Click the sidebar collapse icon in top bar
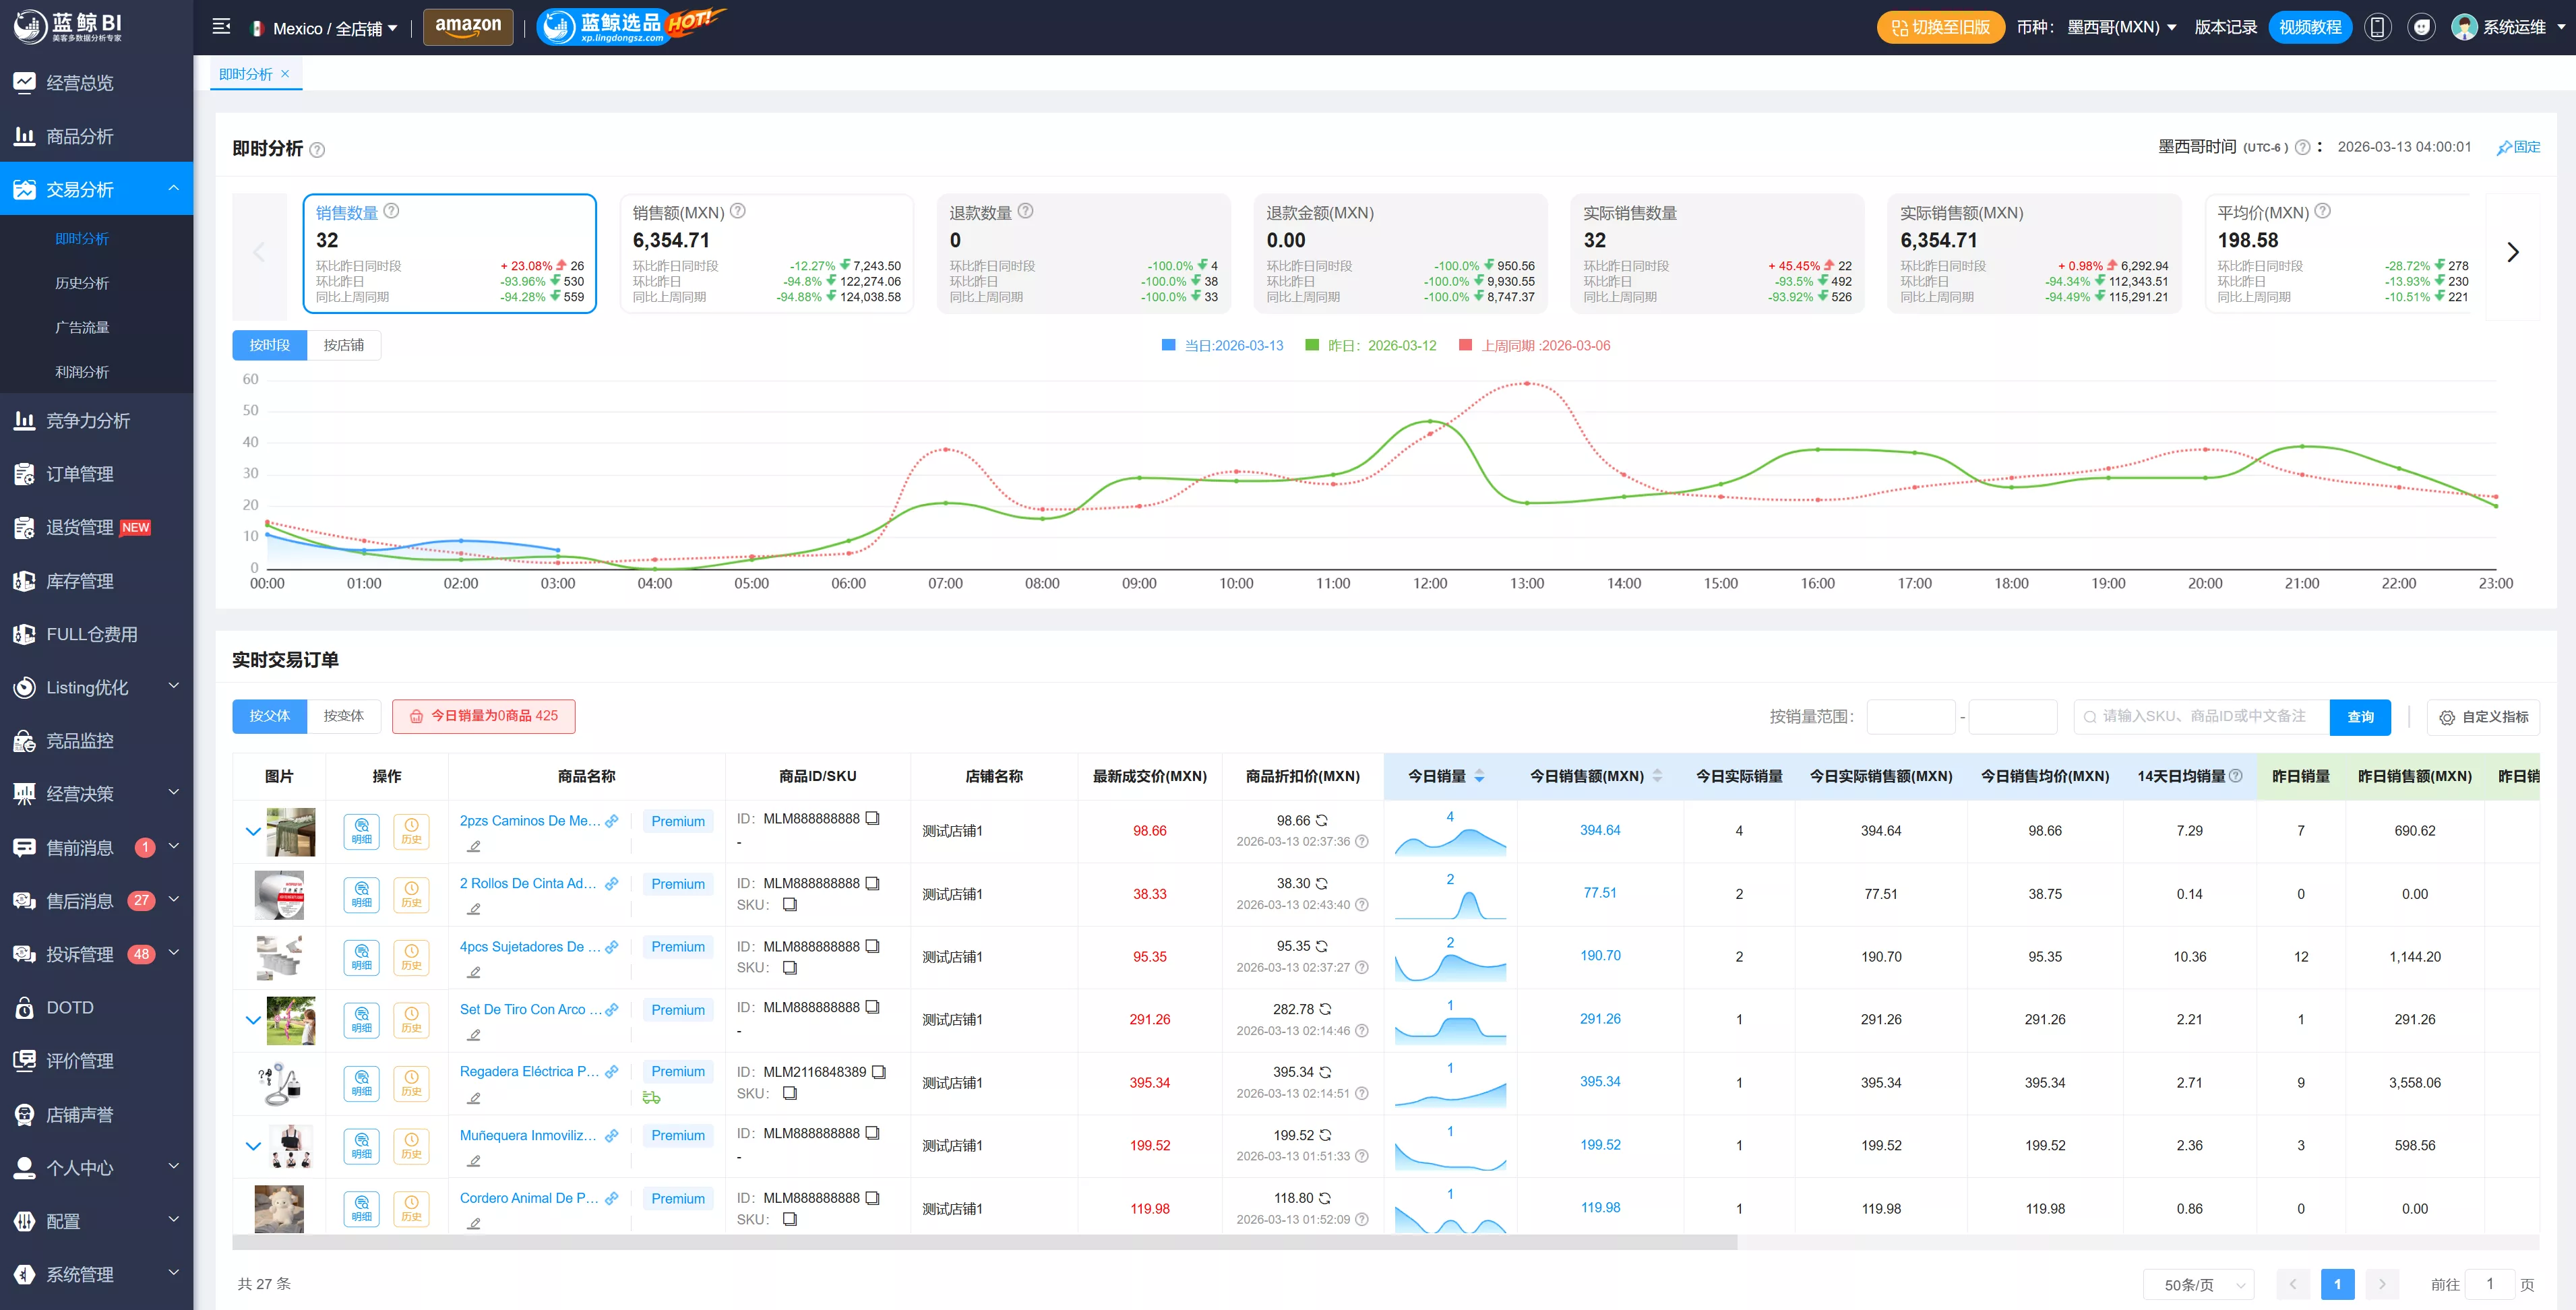Image resolution: width=2576 pixels, height=1310 pixels. point(222,27)
